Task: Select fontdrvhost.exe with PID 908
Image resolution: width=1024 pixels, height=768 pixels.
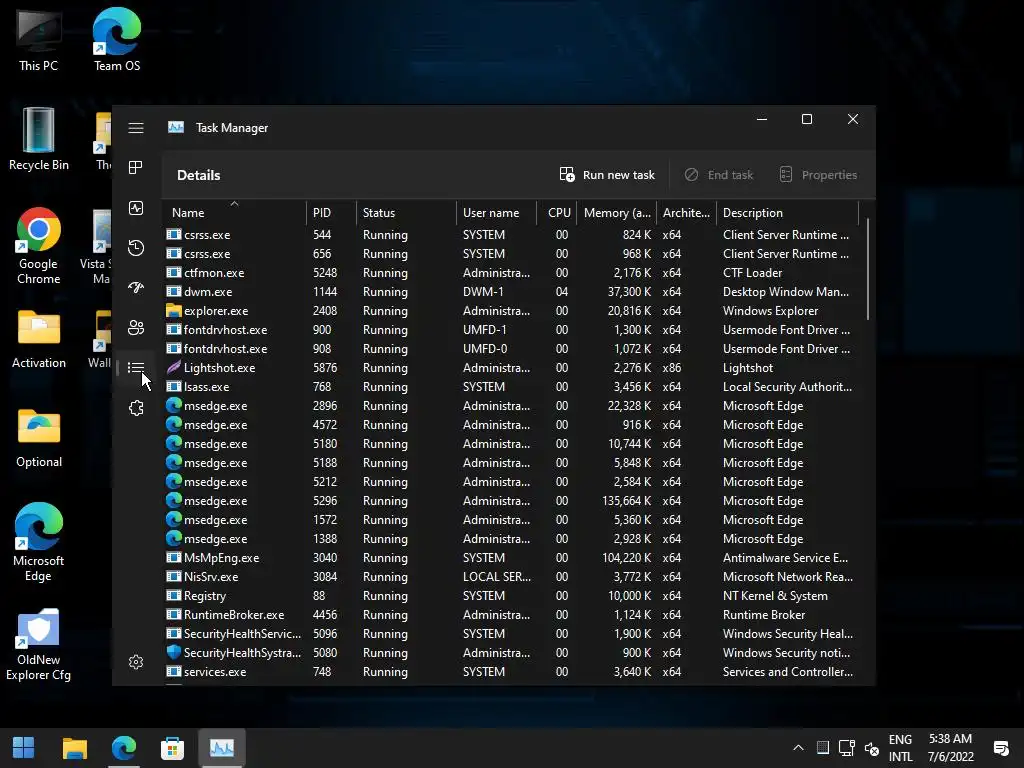Action: point(513,349)
